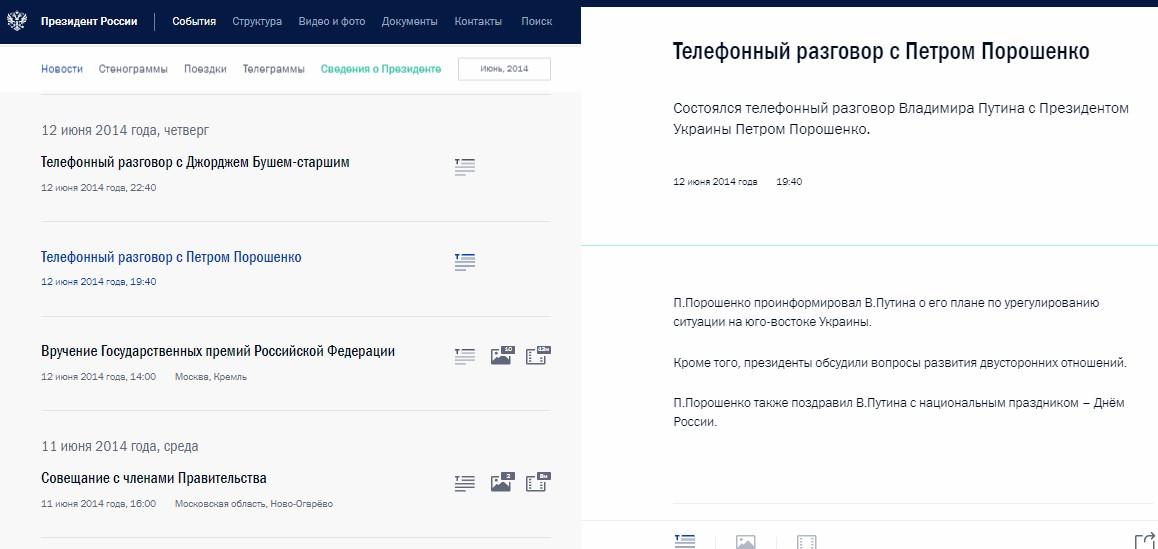The height and width of the screenshot is (549, 1158).
Task: Open video icon for the Government members meeting
Action: pos(538,483)
